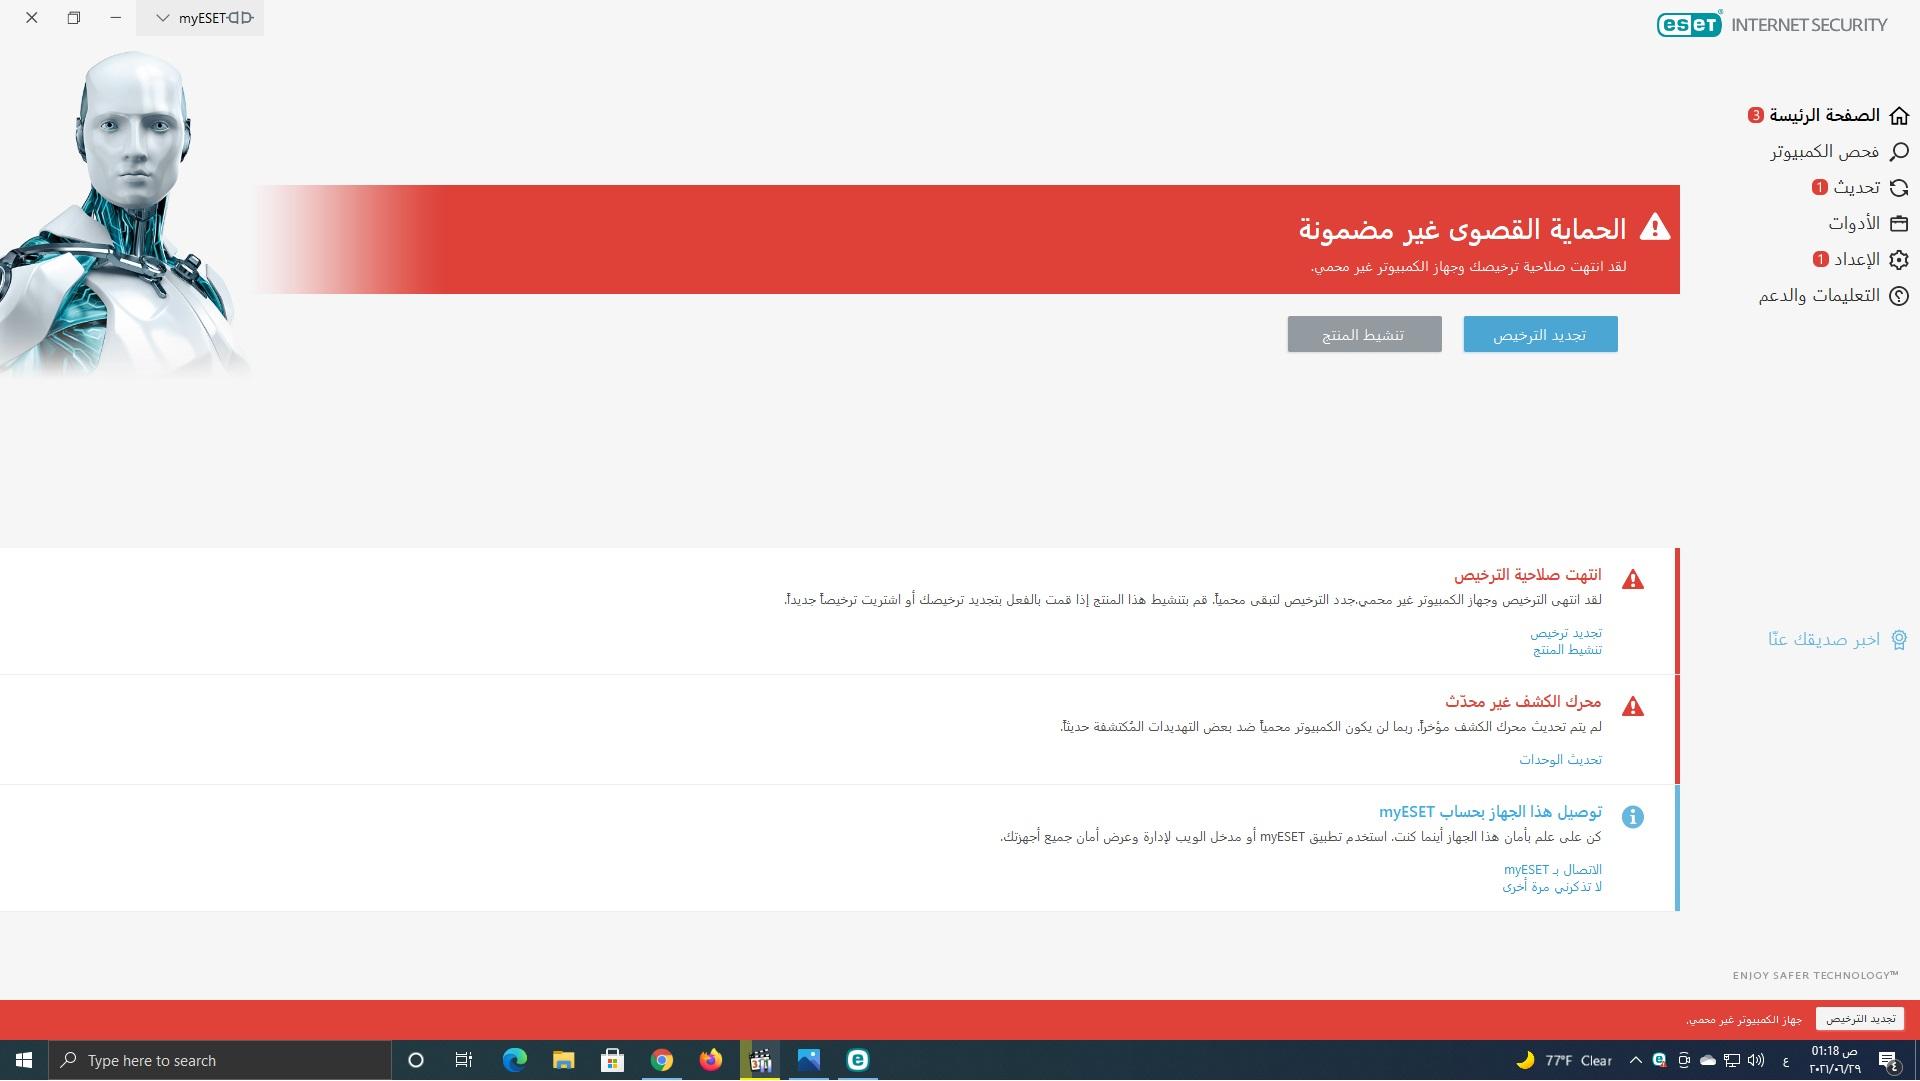Open Computer scan (فحص الكمبيوتر) in the sidebar
1920x1081 pixels.
coord(1840,151)
